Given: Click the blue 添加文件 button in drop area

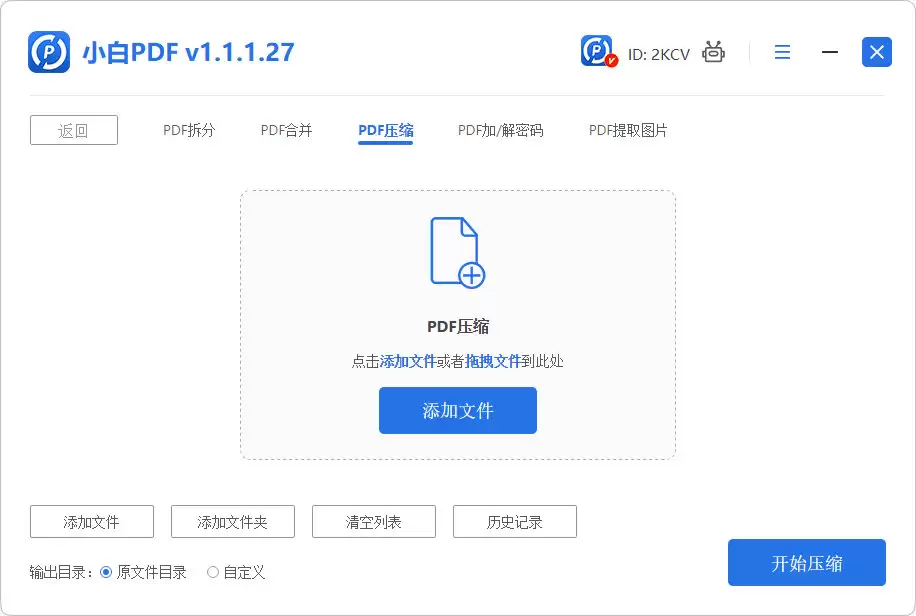Looking at the screenshot, I should [x=458, y=410].
